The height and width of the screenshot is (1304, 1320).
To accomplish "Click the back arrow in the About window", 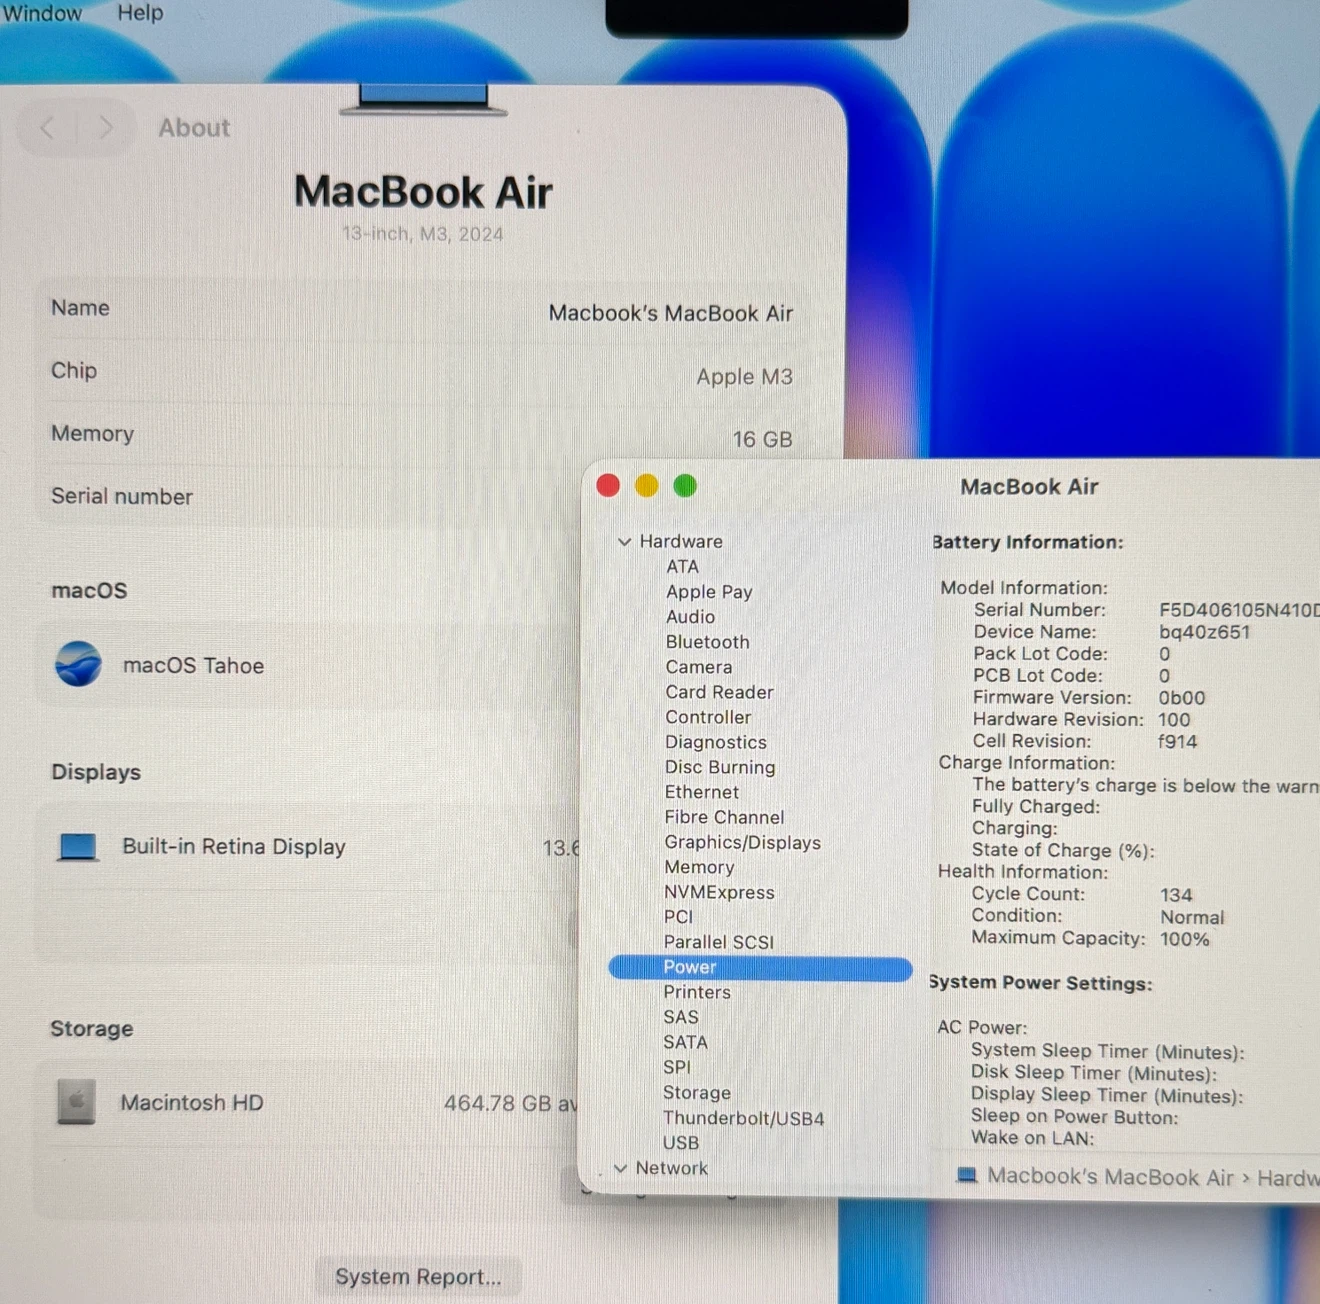I will 47,128.
